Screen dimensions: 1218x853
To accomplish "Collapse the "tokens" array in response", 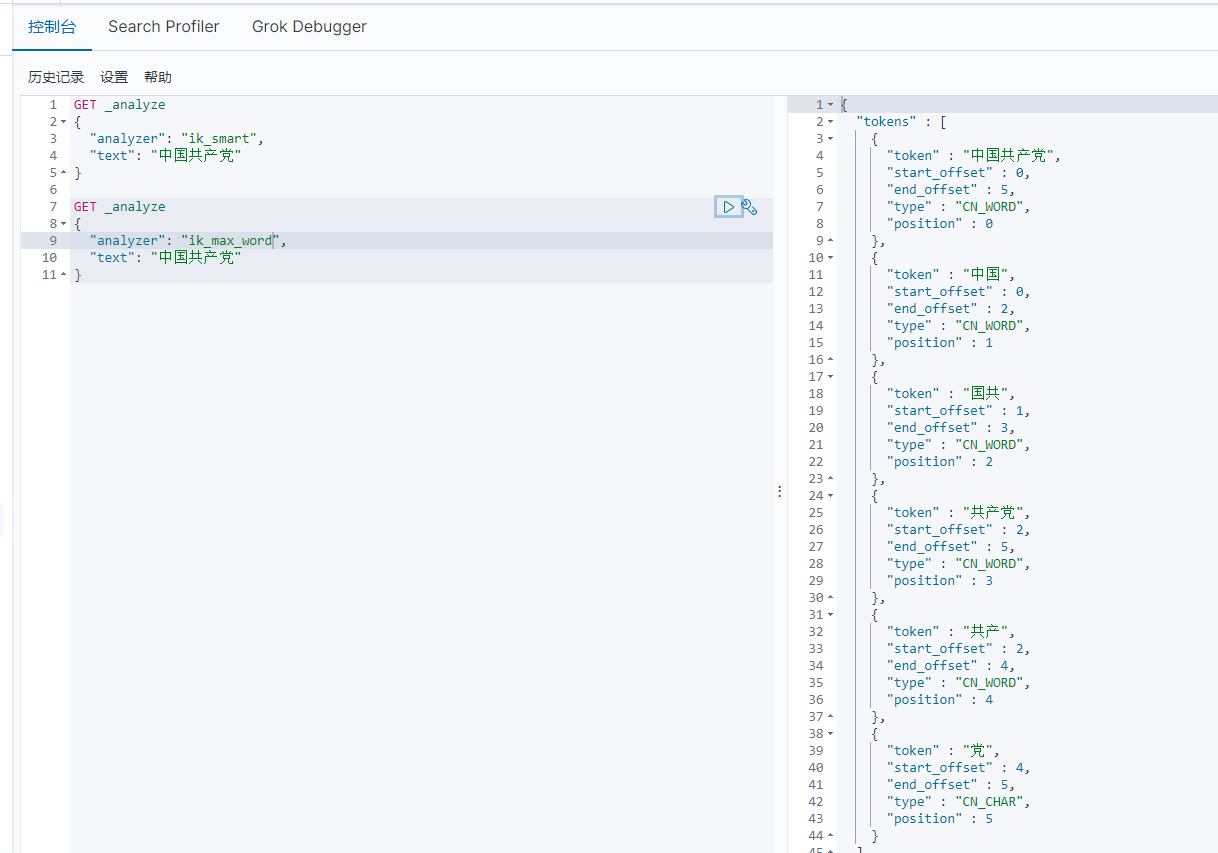I will click(x=830, y=122).
